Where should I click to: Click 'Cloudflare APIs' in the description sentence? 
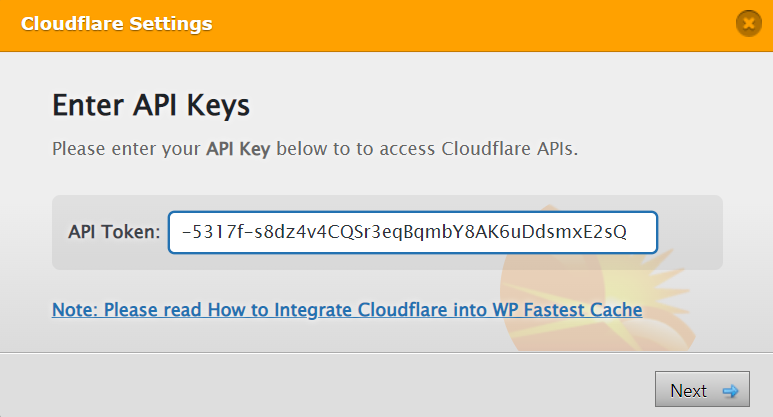click(509, 149)
